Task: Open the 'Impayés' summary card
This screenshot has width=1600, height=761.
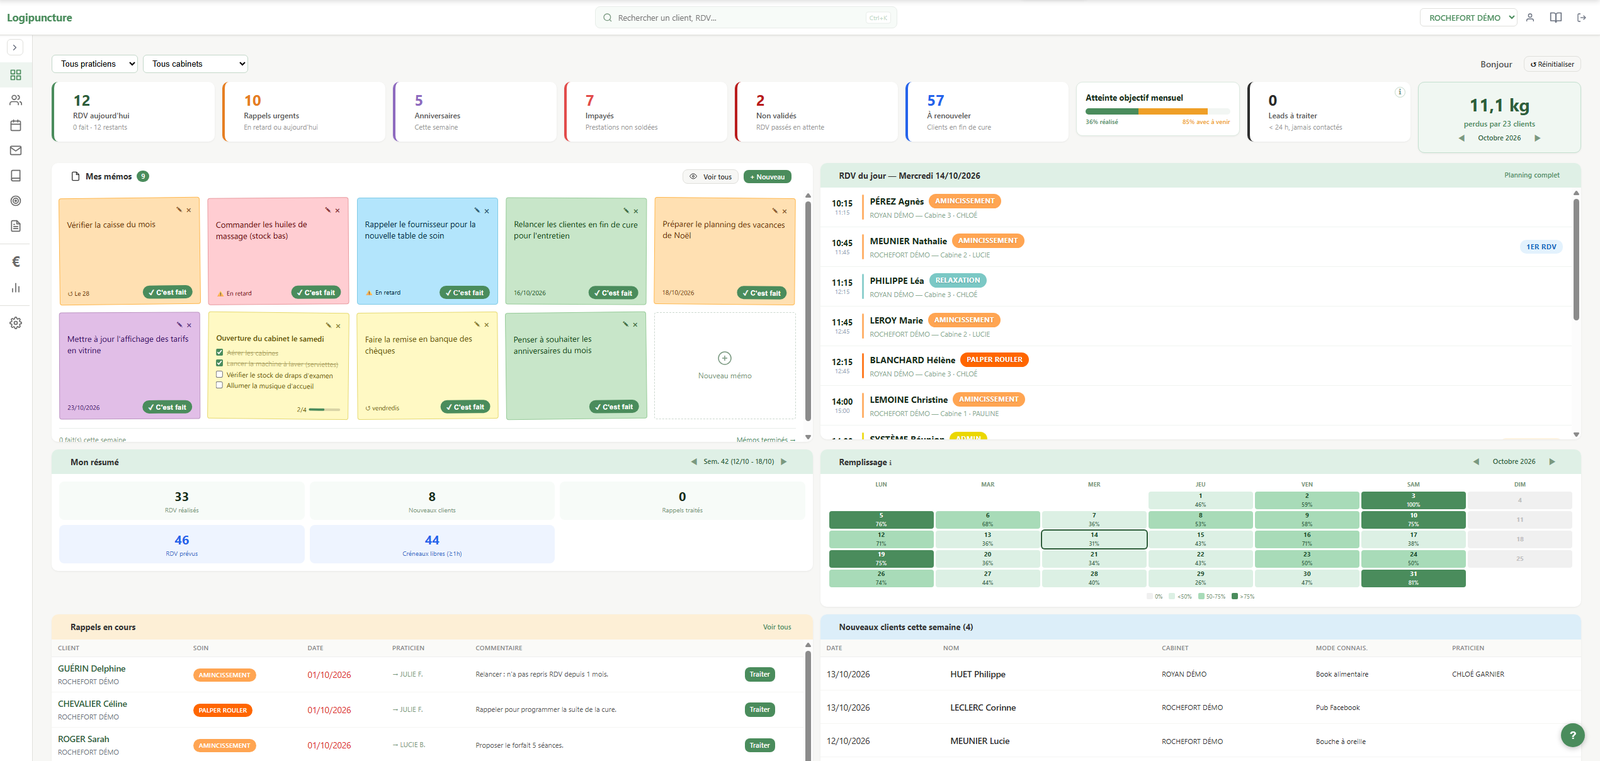Action: [x=646, y=112]
